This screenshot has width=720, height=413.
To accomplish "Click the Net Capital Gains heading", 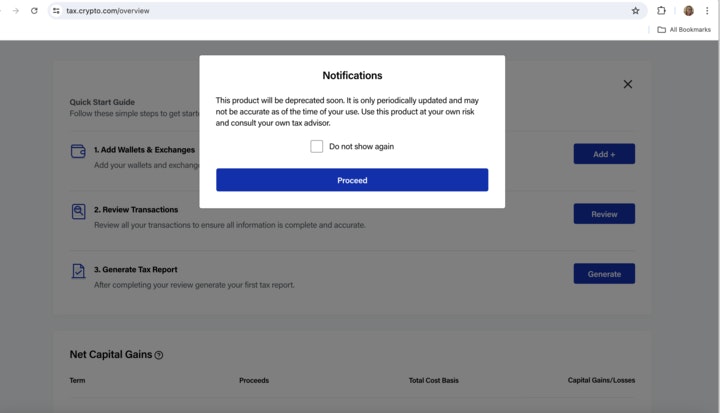I will pos(111,355).
